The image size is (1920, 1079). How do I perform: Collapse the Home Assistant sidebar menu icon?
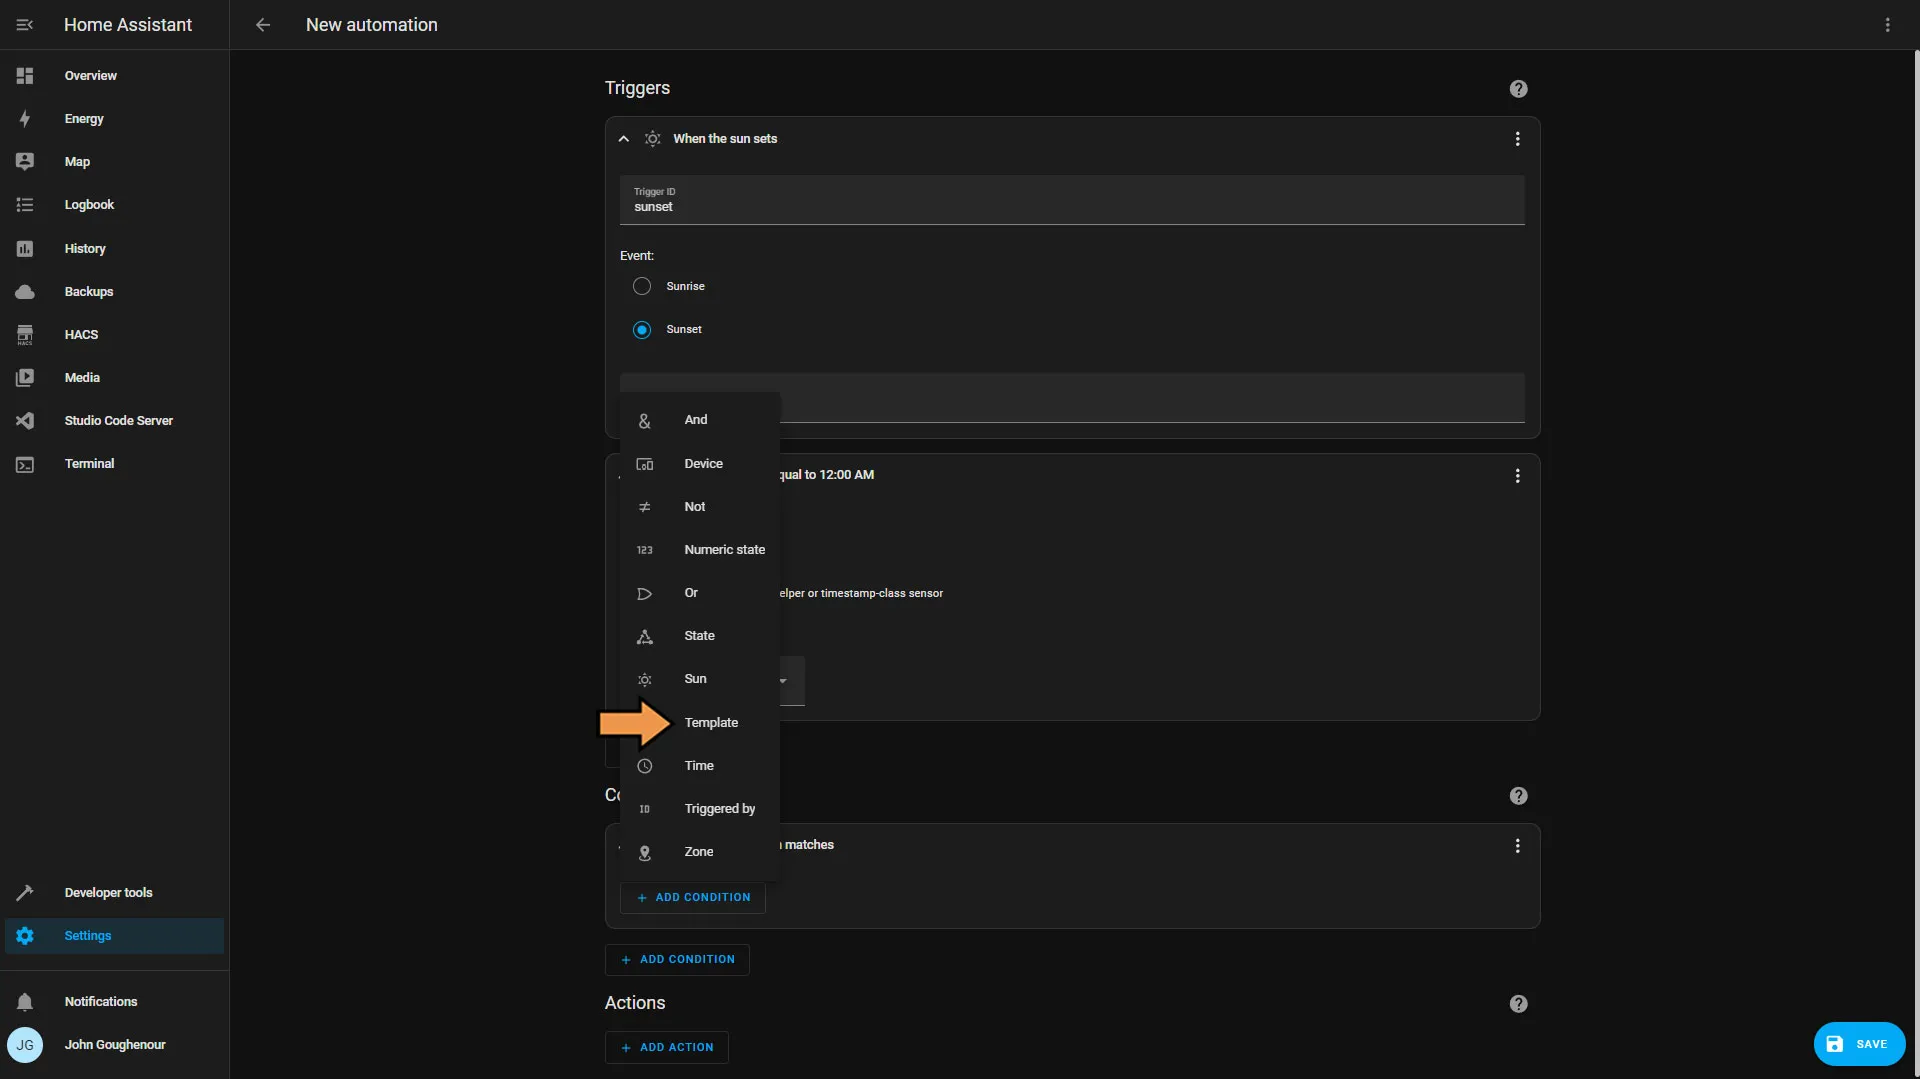(x=25, y=25)
